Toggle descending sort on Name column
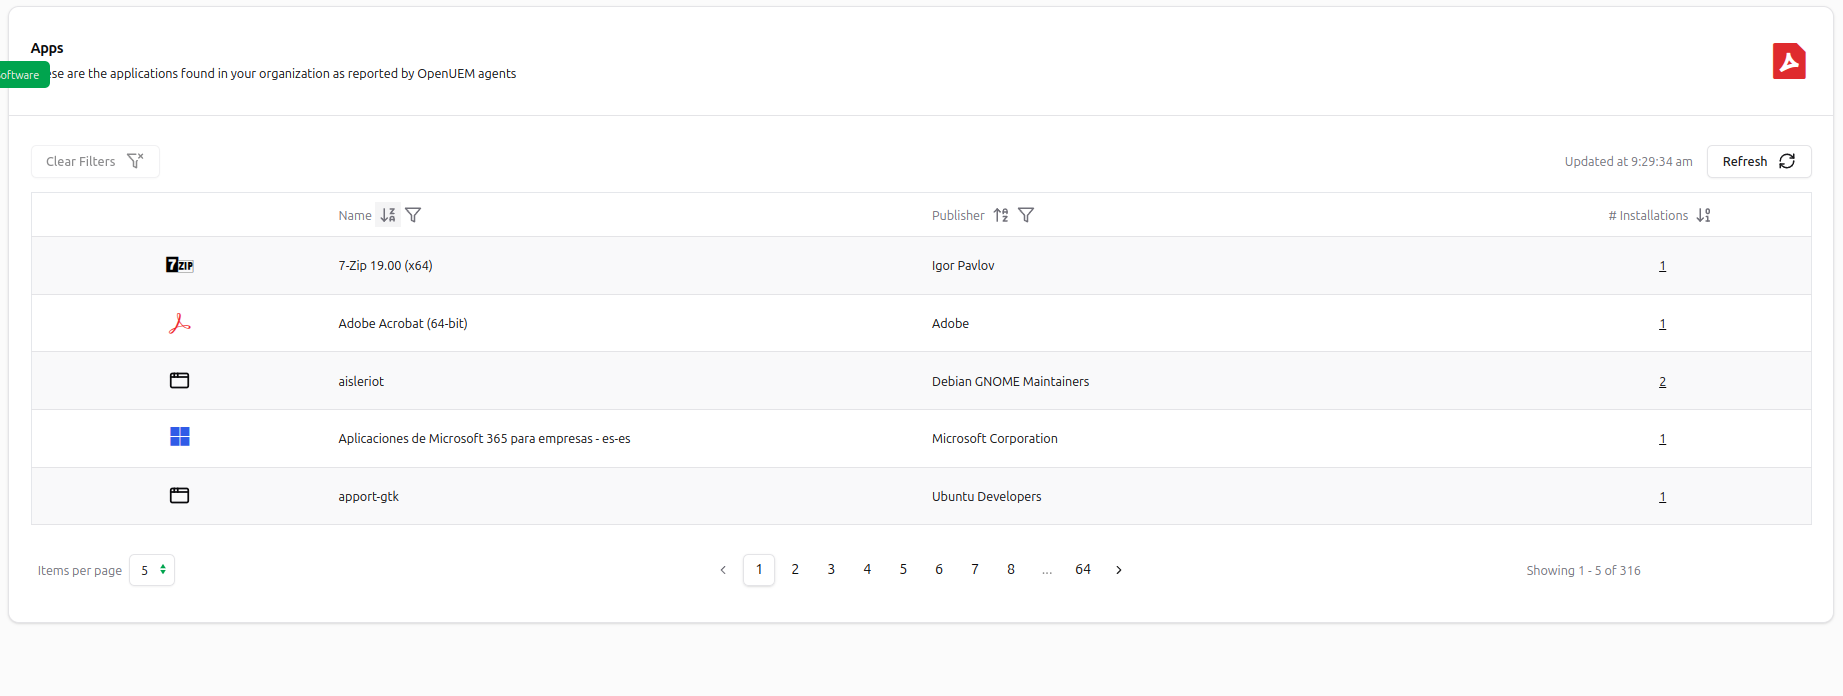Image resolution: width=1843 pixels, height=696 pixels. click(x=389, y=214)
